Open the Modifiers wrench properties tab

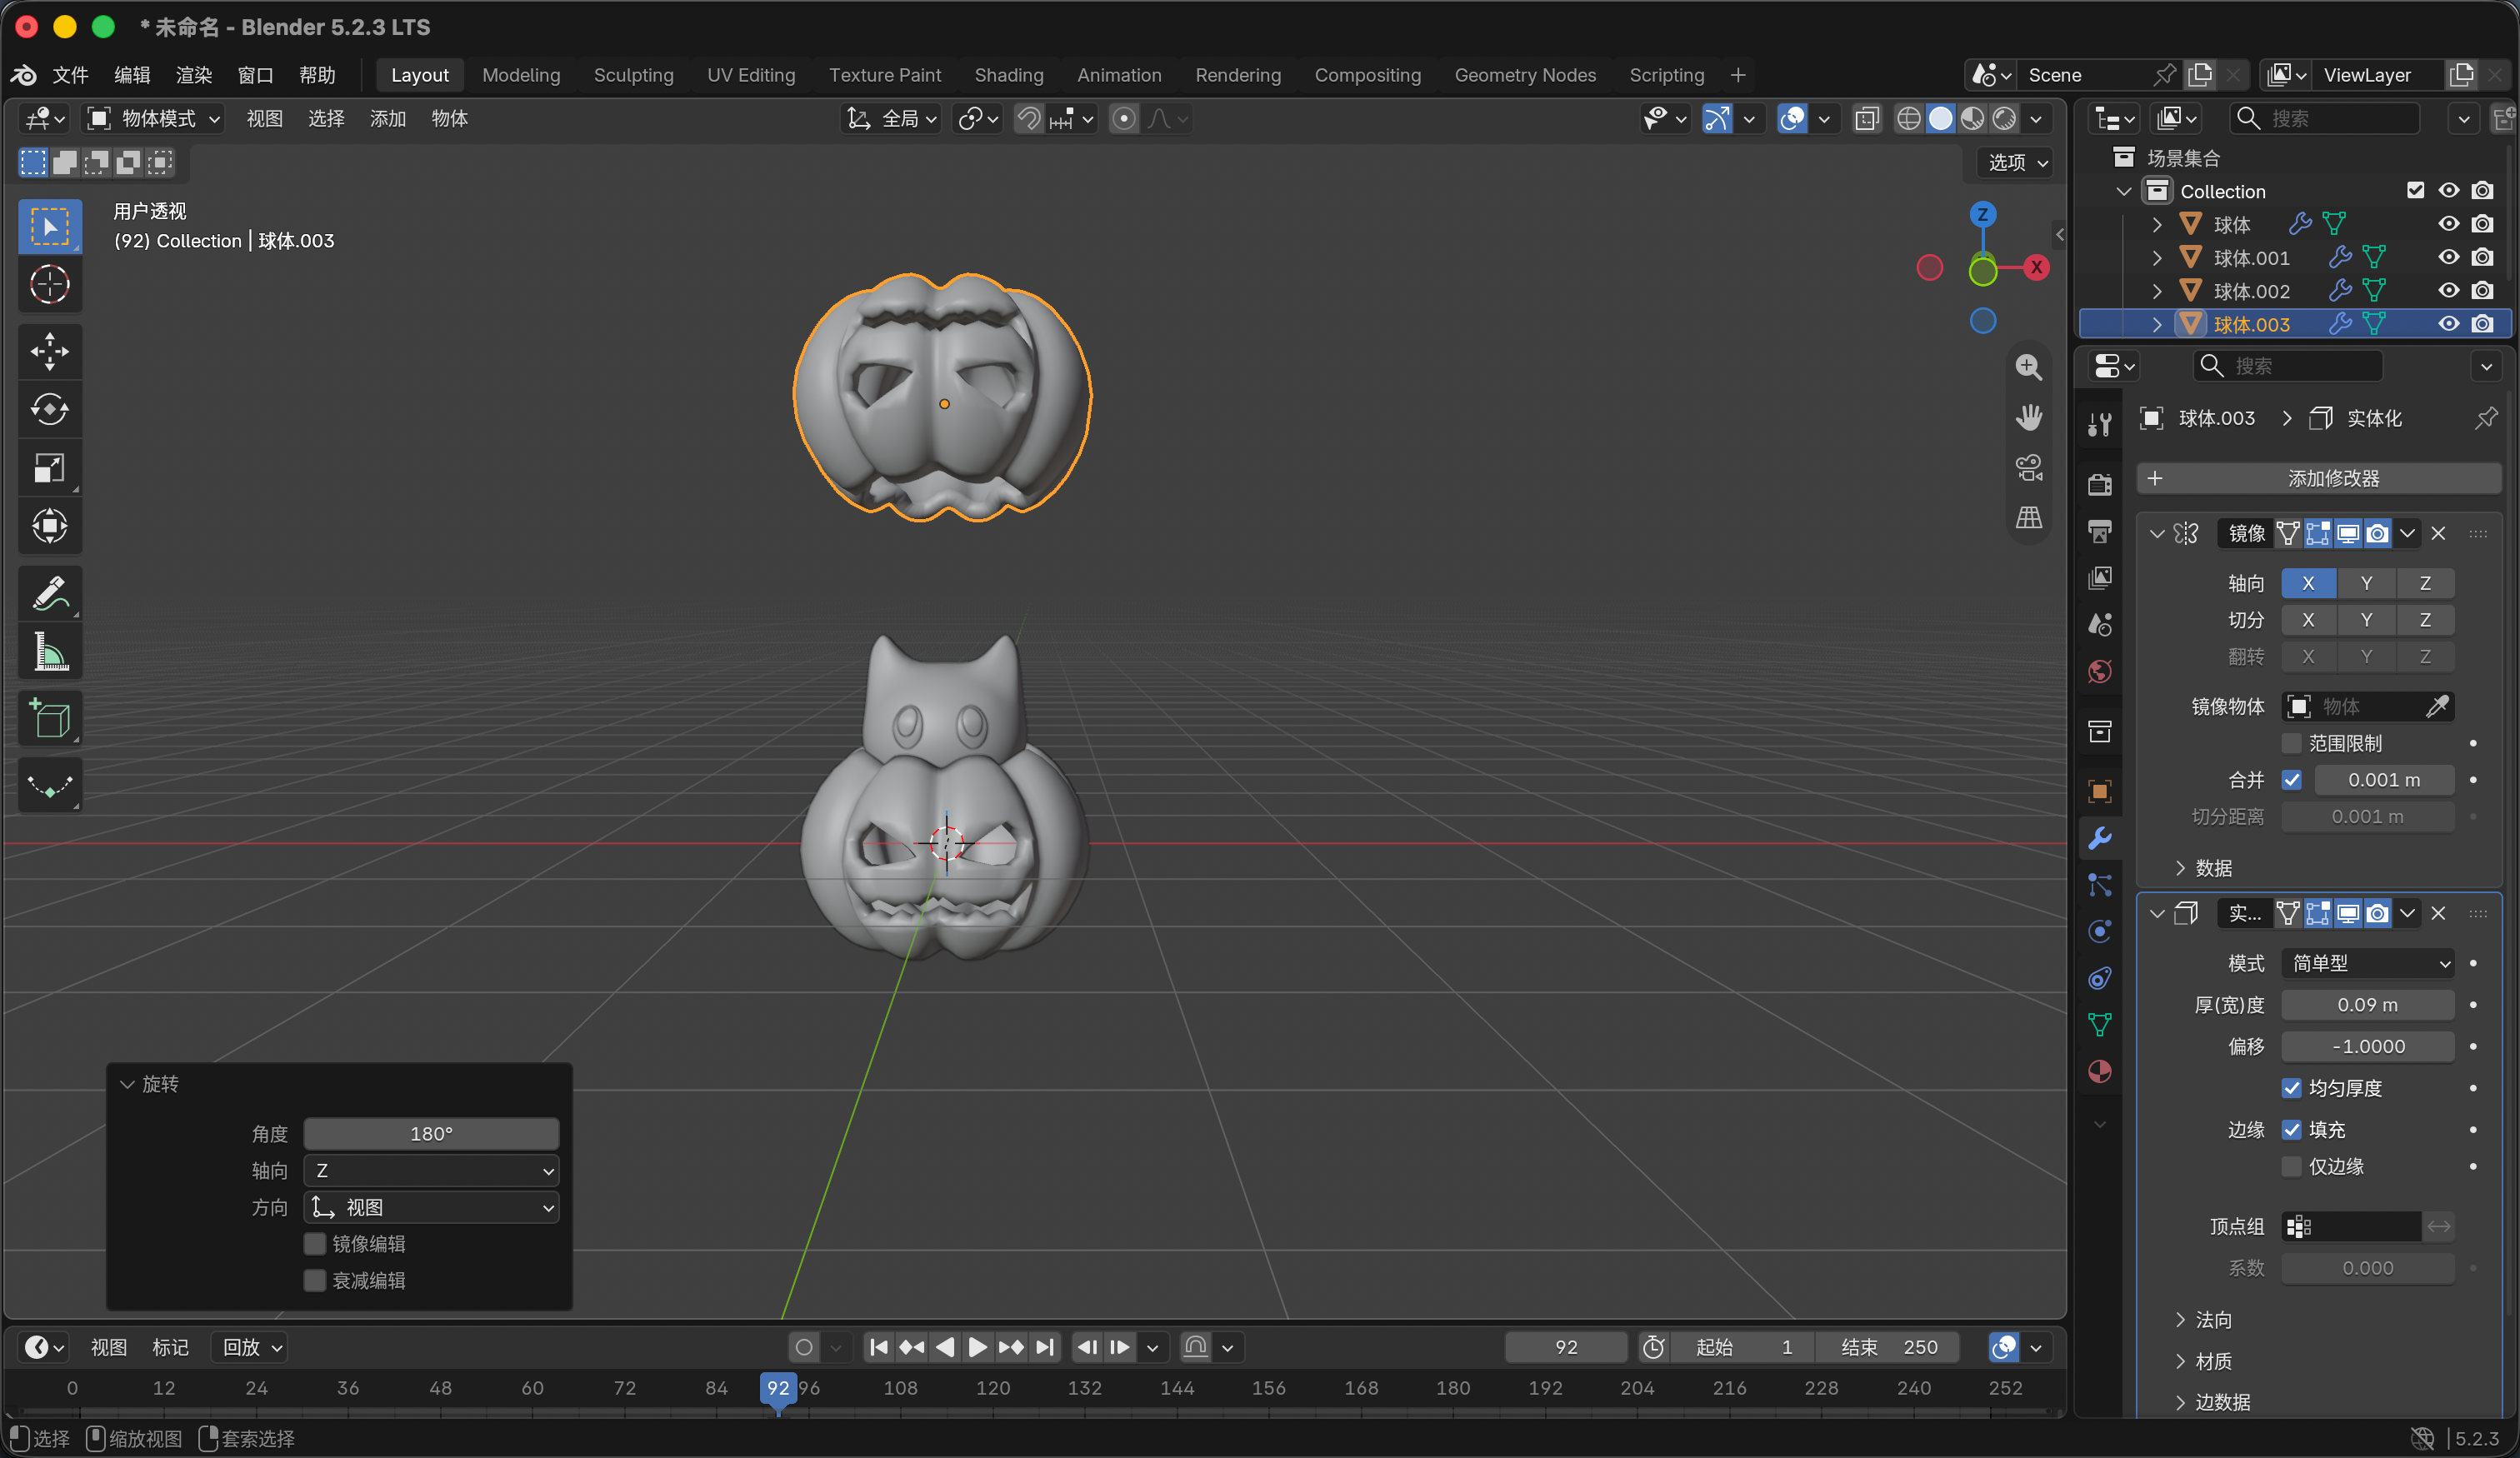(2099, 838)
